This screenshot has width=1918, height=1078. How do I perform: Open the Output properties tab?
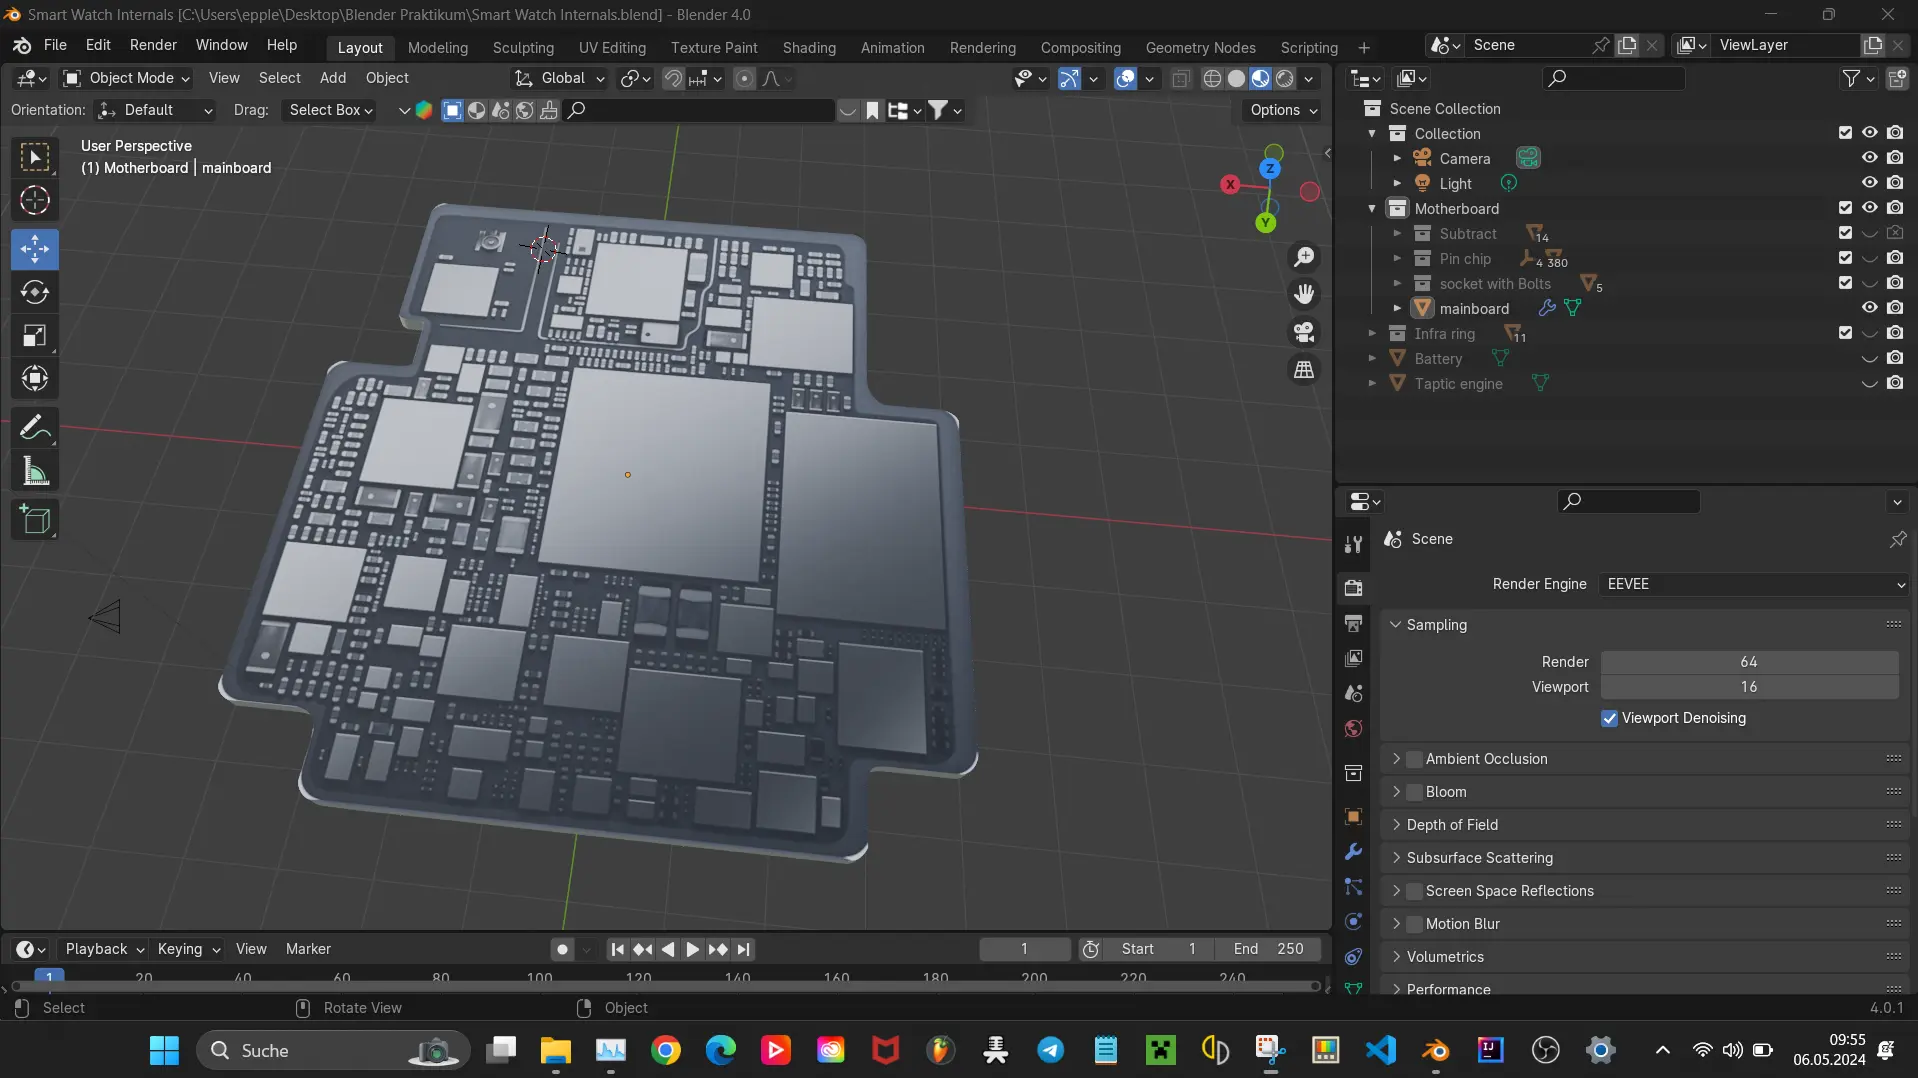(1353, 623)
